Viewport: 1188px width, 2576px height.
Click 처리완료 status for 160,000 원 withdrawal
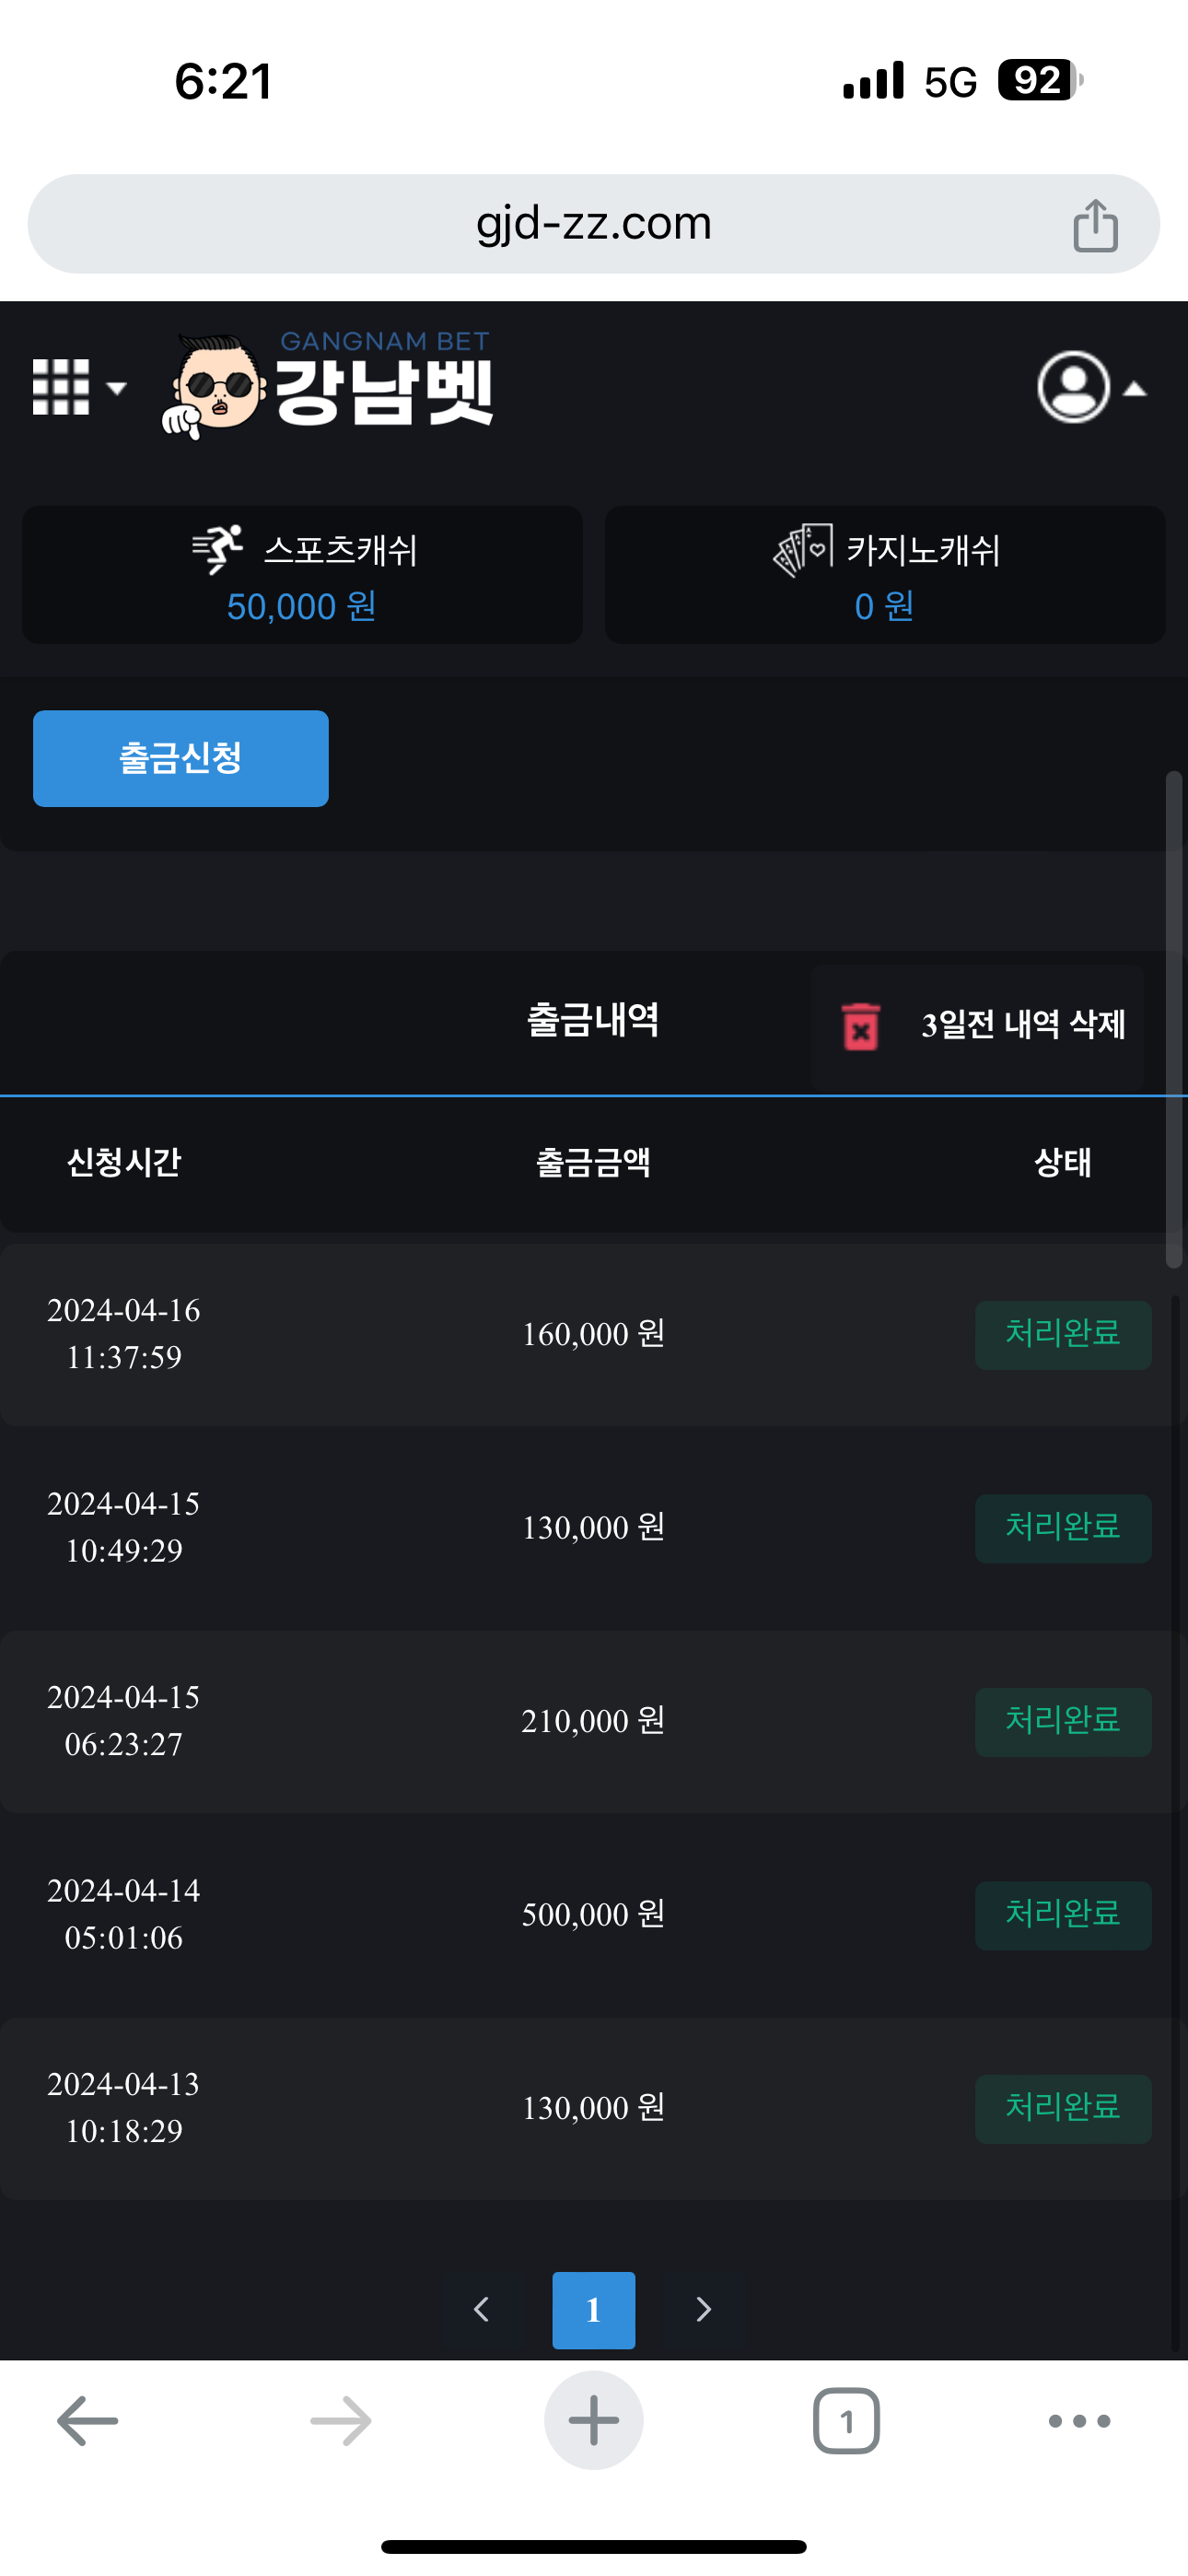pyautogui.click(x=1062, y=1334)
